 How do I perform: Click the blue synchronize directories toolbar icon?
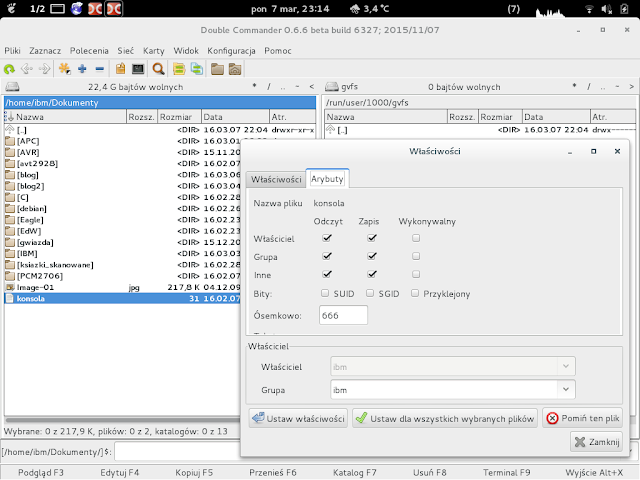[197, 69]
